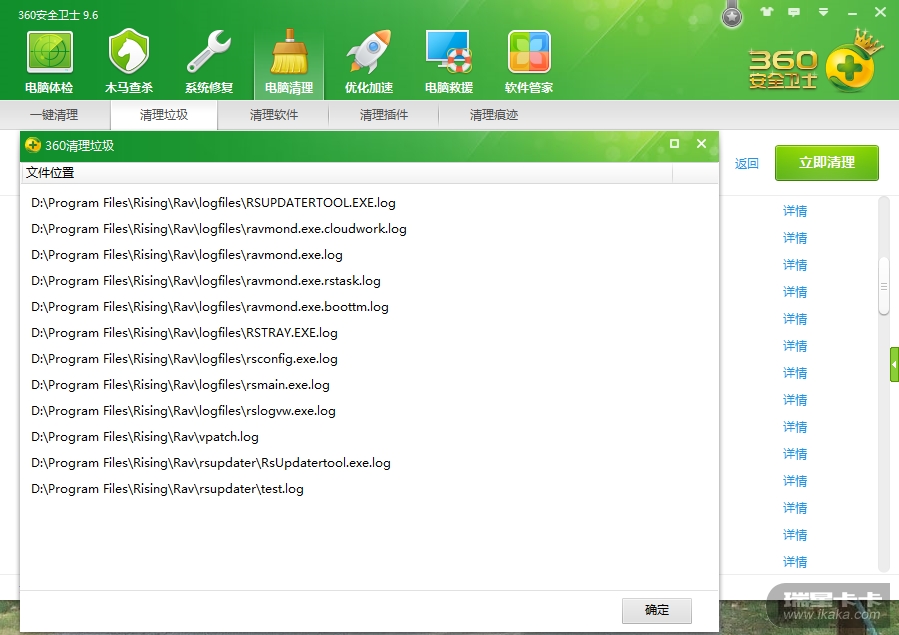The image size is (899, 635).
Task: Open the feedback speech bubble icon
Action: (x=794, y=12)
